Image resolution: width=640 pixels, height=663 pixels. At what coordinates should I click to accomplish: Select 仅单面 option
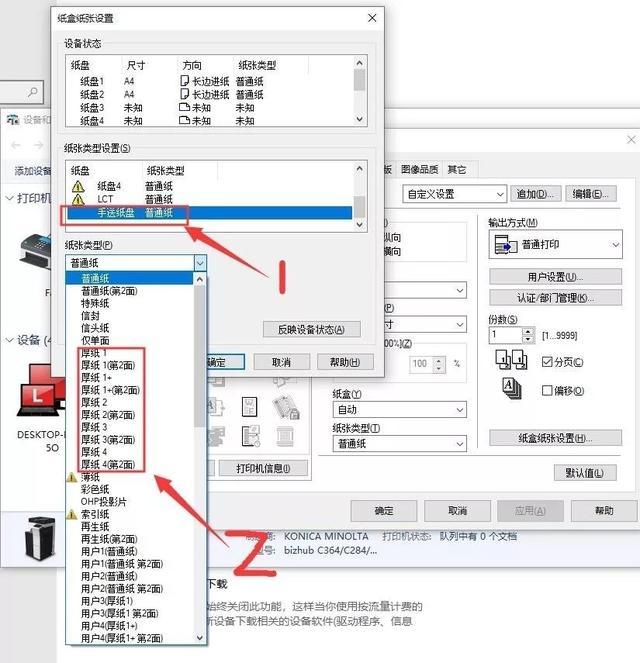[x=95, y=340]
